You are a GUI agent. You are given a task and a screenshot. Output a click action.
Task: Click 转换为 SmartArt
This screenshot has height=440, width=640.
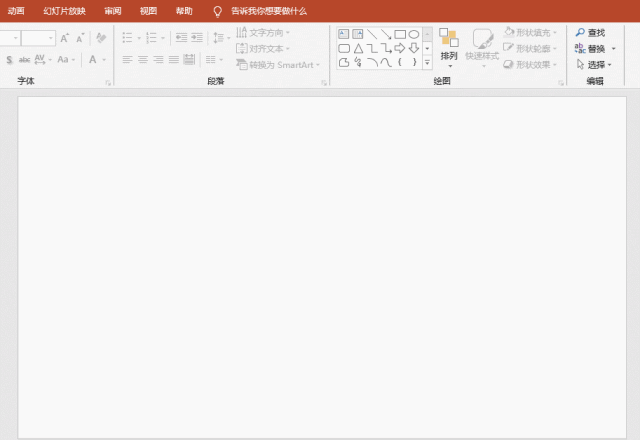click(x=278, y=64)
